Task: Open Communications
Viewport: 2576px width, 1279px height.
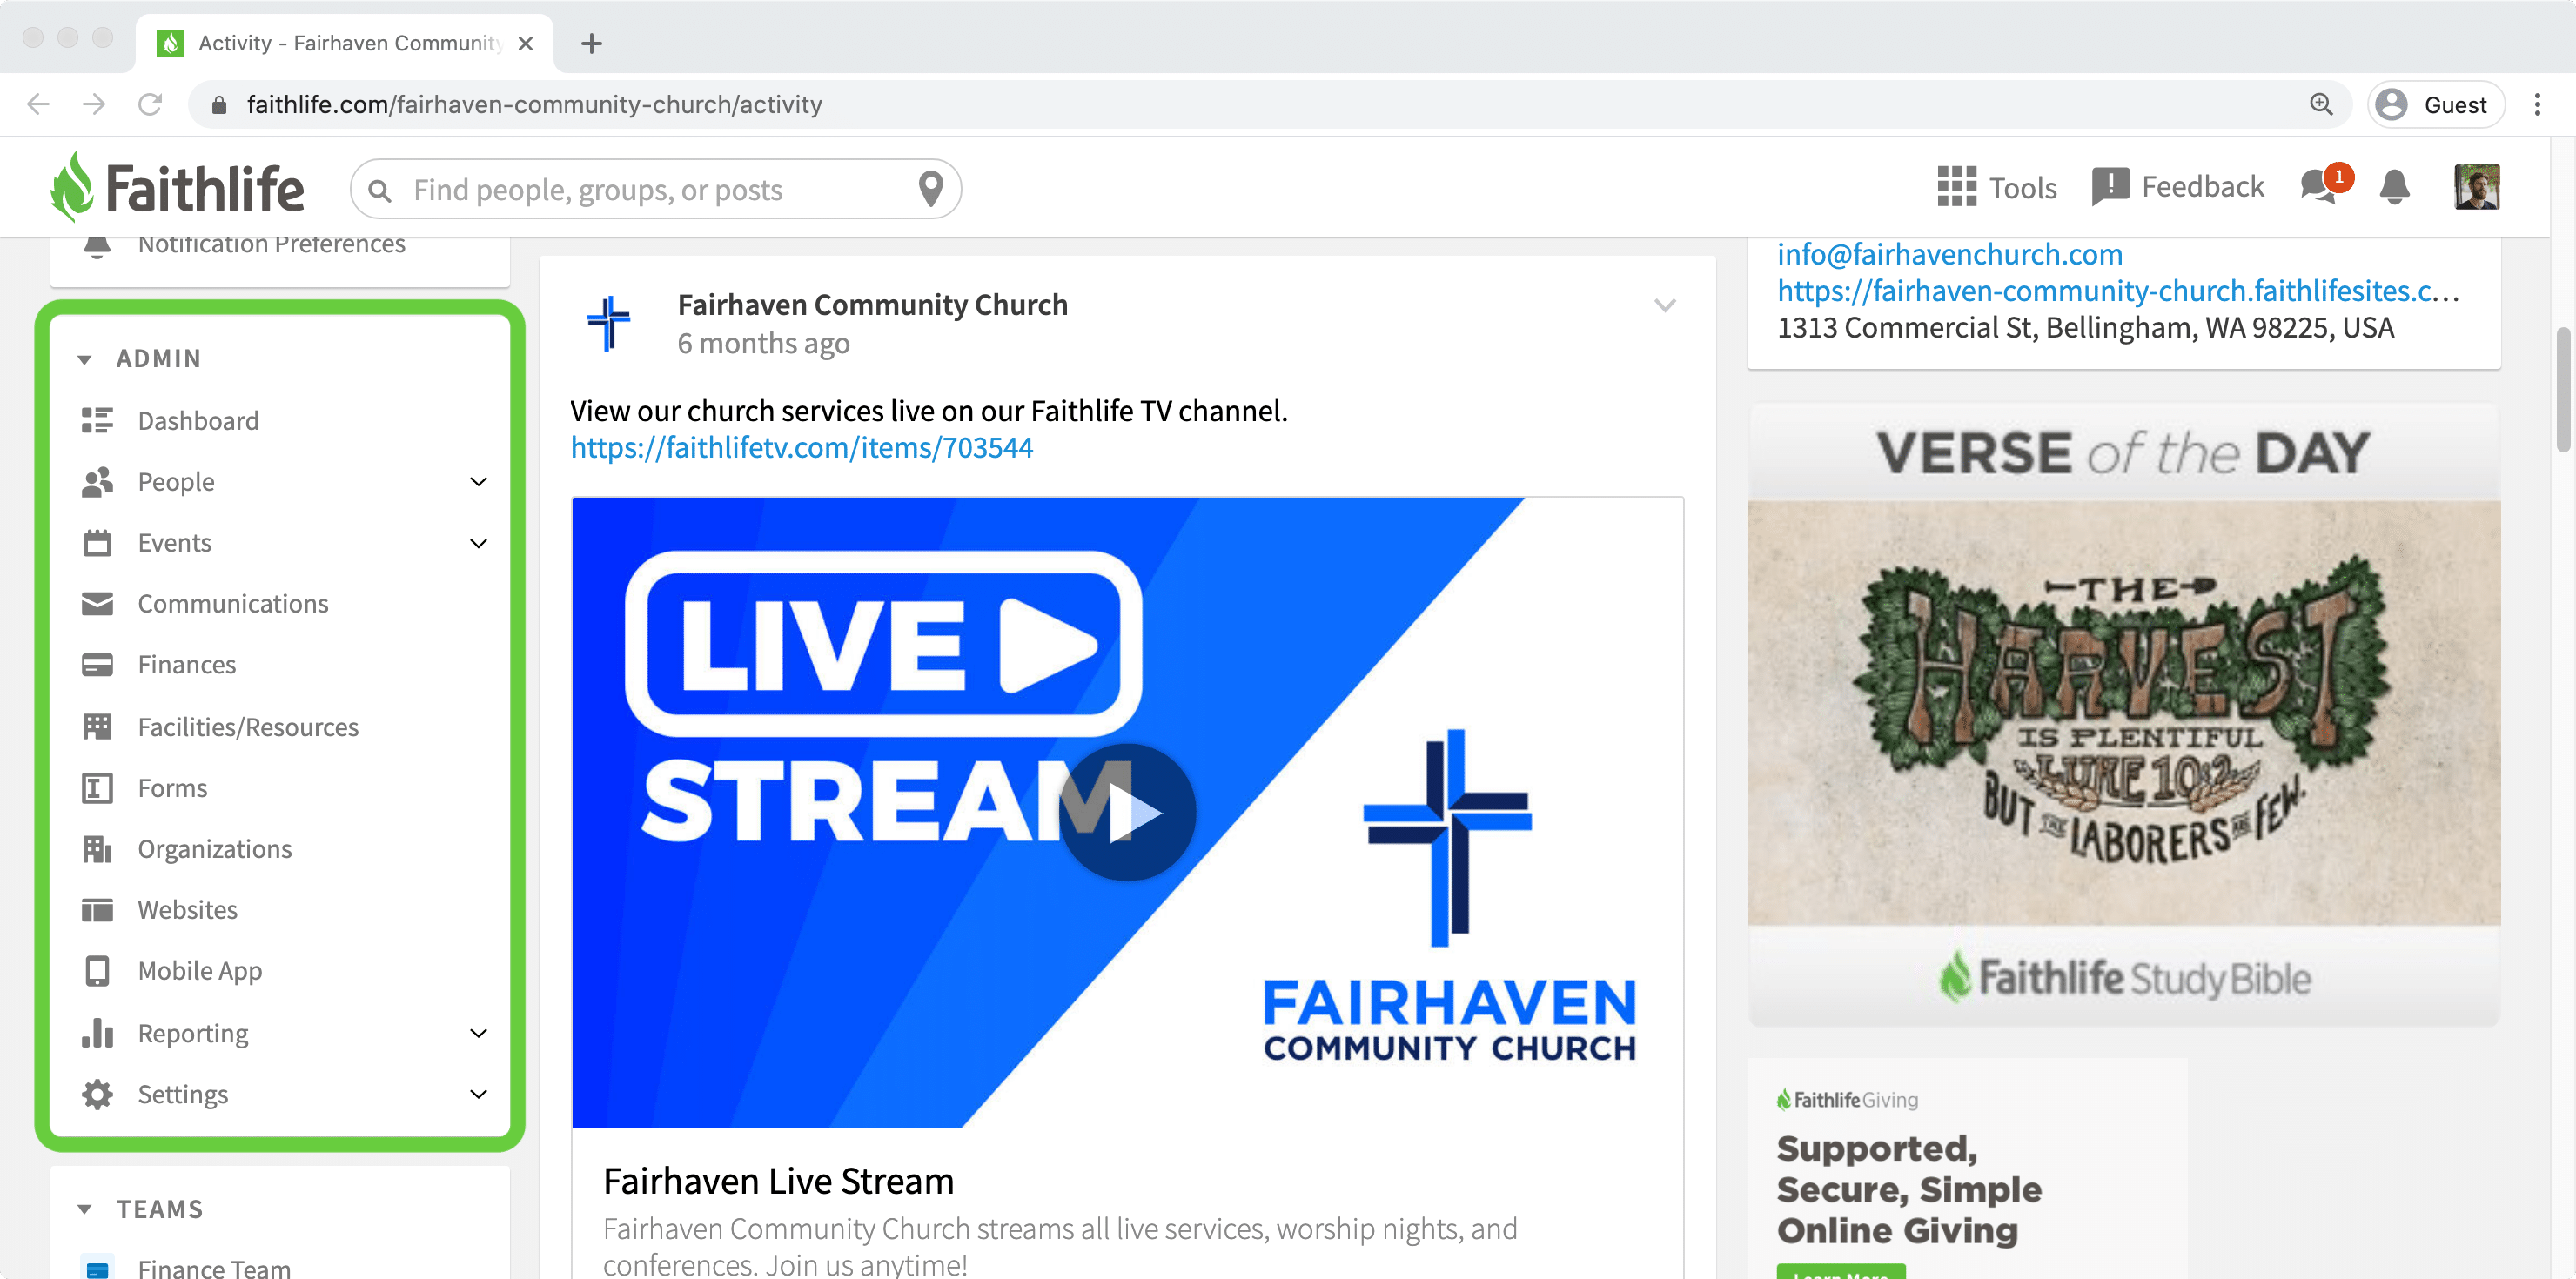Action: (233, 604)
